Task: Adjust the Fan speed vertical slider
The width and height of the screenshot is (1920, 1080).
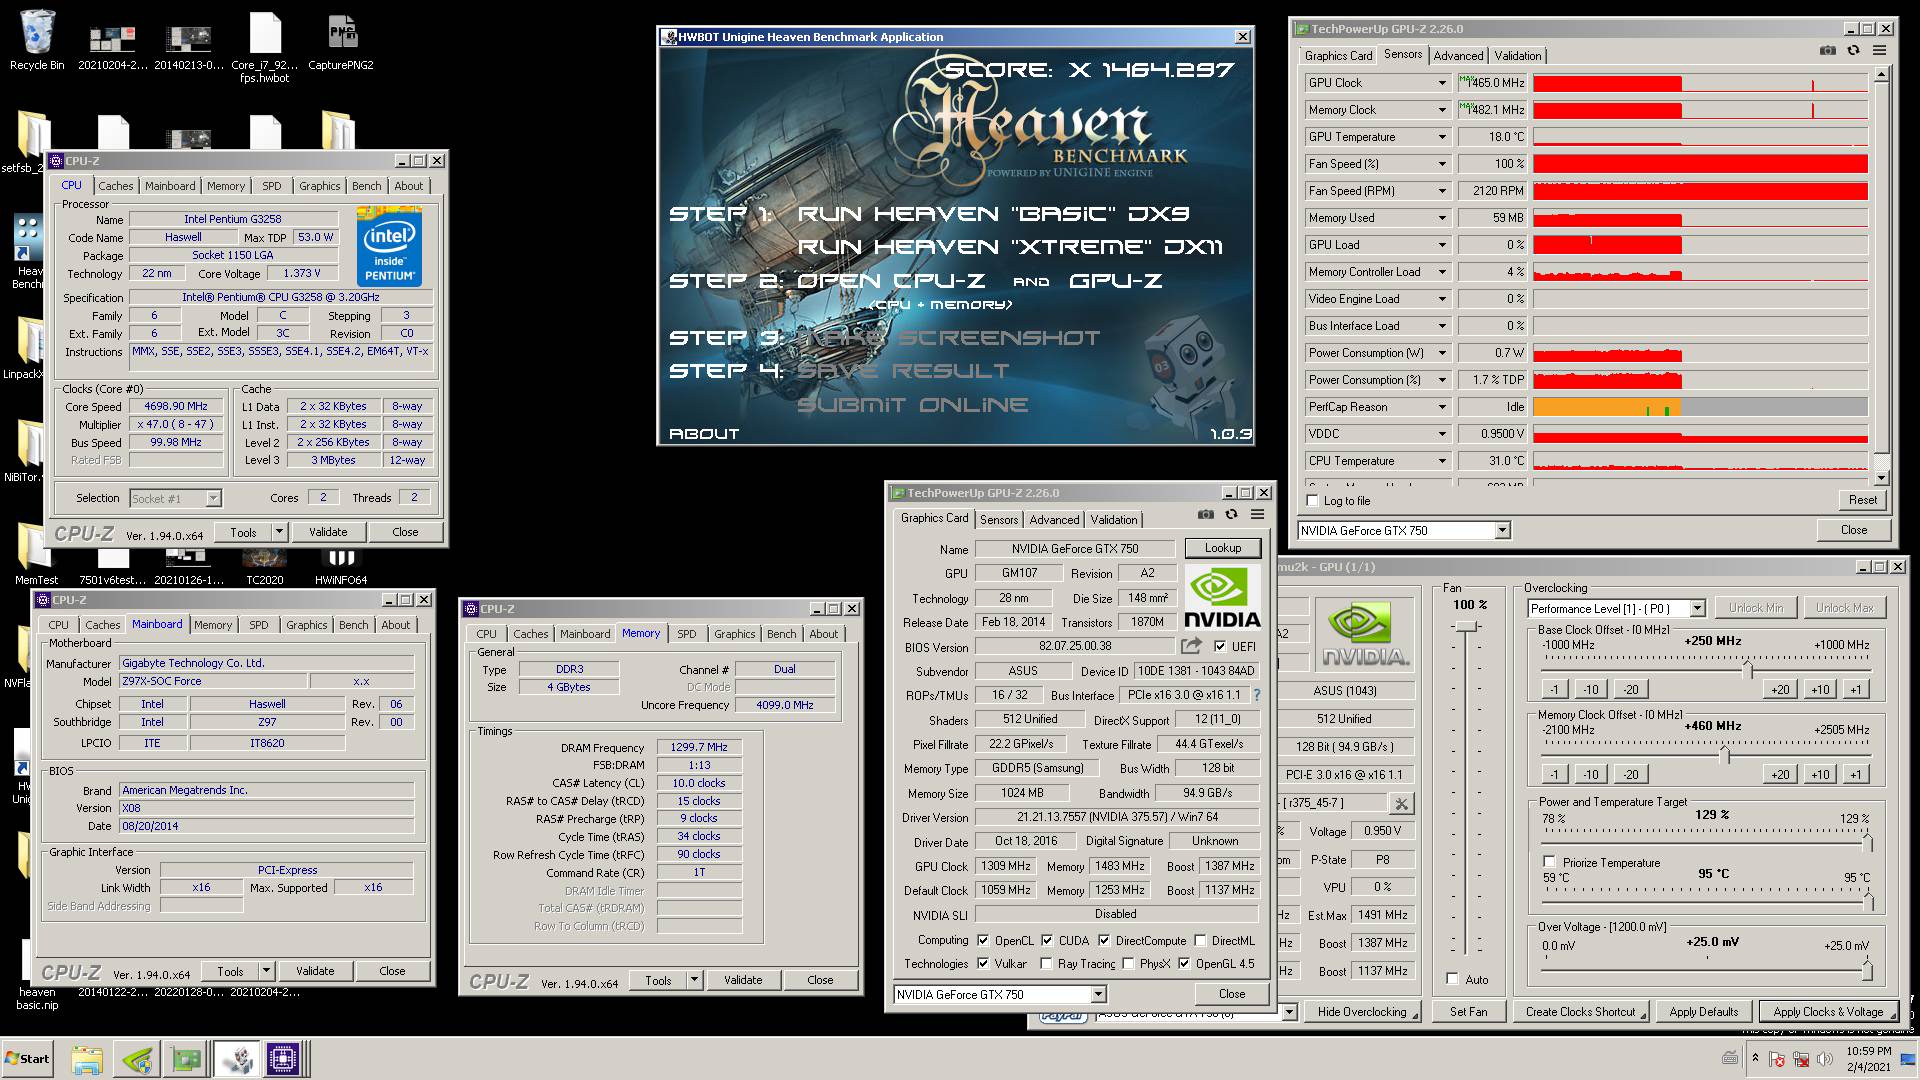Action: pyautogui.click(x=1467, y=627)
